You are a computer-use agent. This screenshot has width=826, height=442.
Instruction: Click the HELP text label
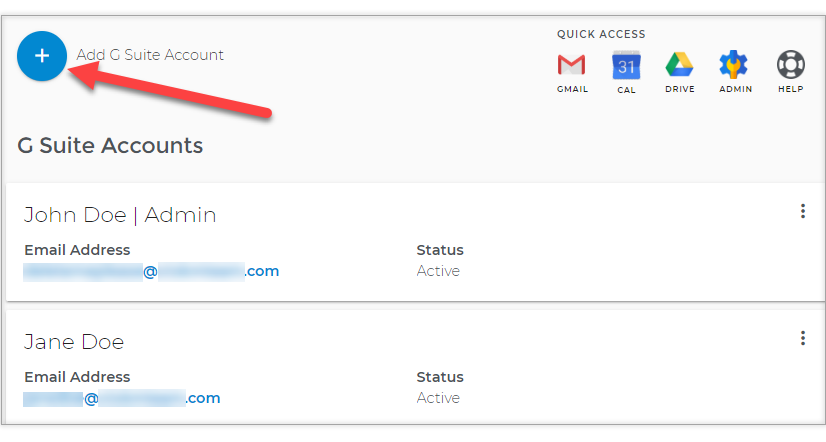[791, 89]
